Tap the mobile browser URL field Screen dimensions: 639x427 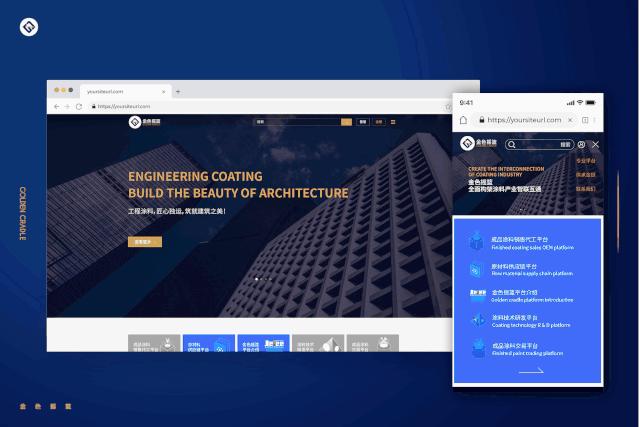pyautogui.click(x=524, y=120)
